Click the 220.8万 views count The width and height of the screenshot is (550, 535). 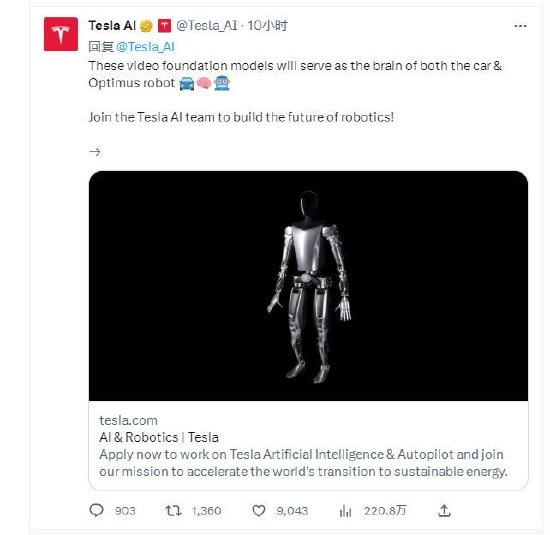(385, 511)
